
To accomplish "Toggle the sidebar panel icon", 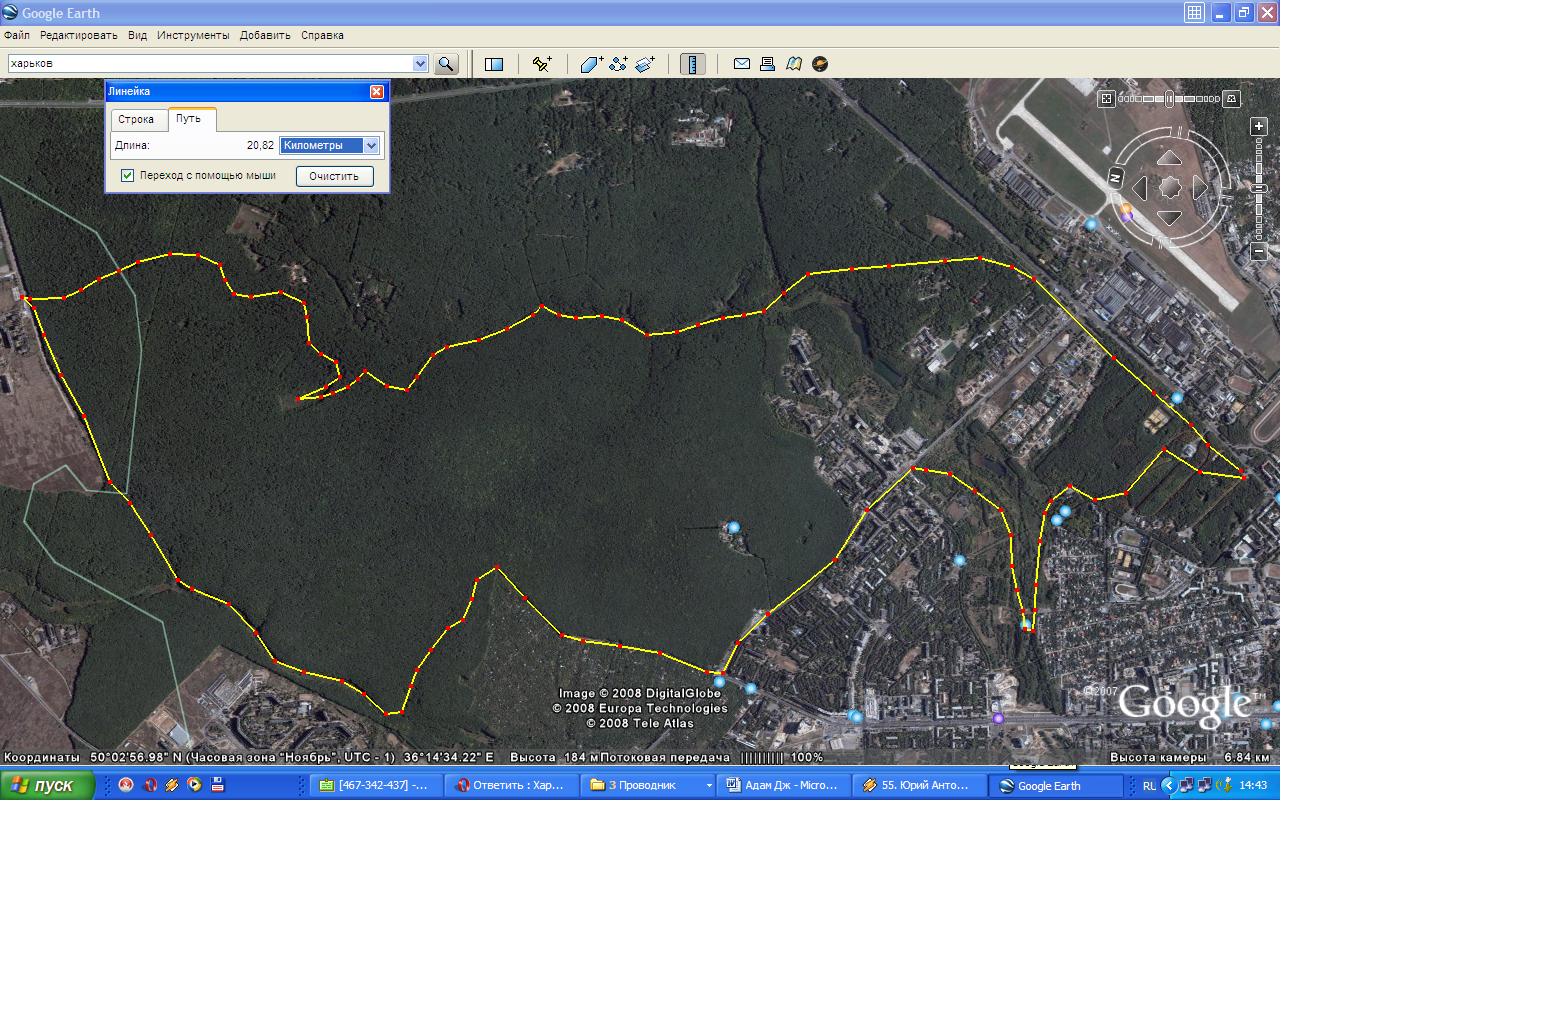I will tap(494, 64).
